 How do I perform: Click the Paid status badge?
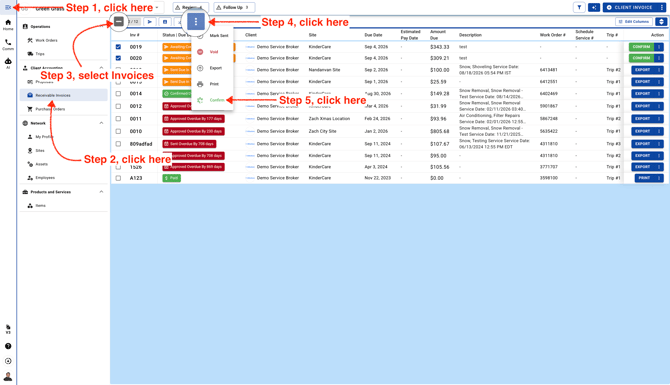[x=171, y=178]
